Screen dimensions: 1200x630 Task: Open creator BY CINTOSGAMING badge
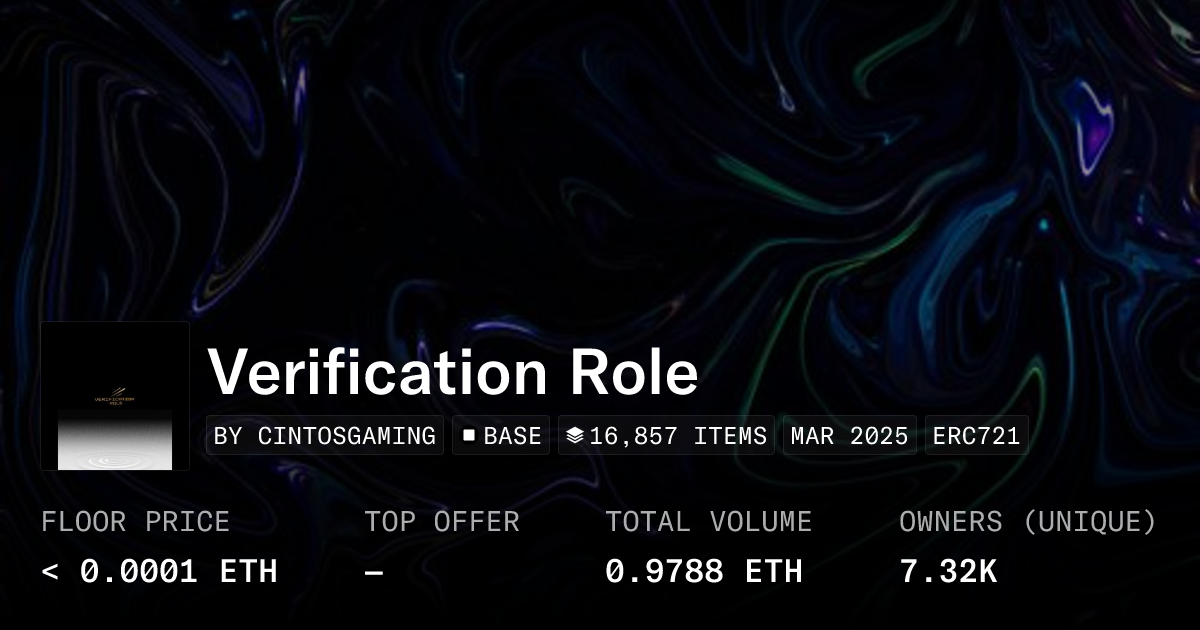(325, 436)
